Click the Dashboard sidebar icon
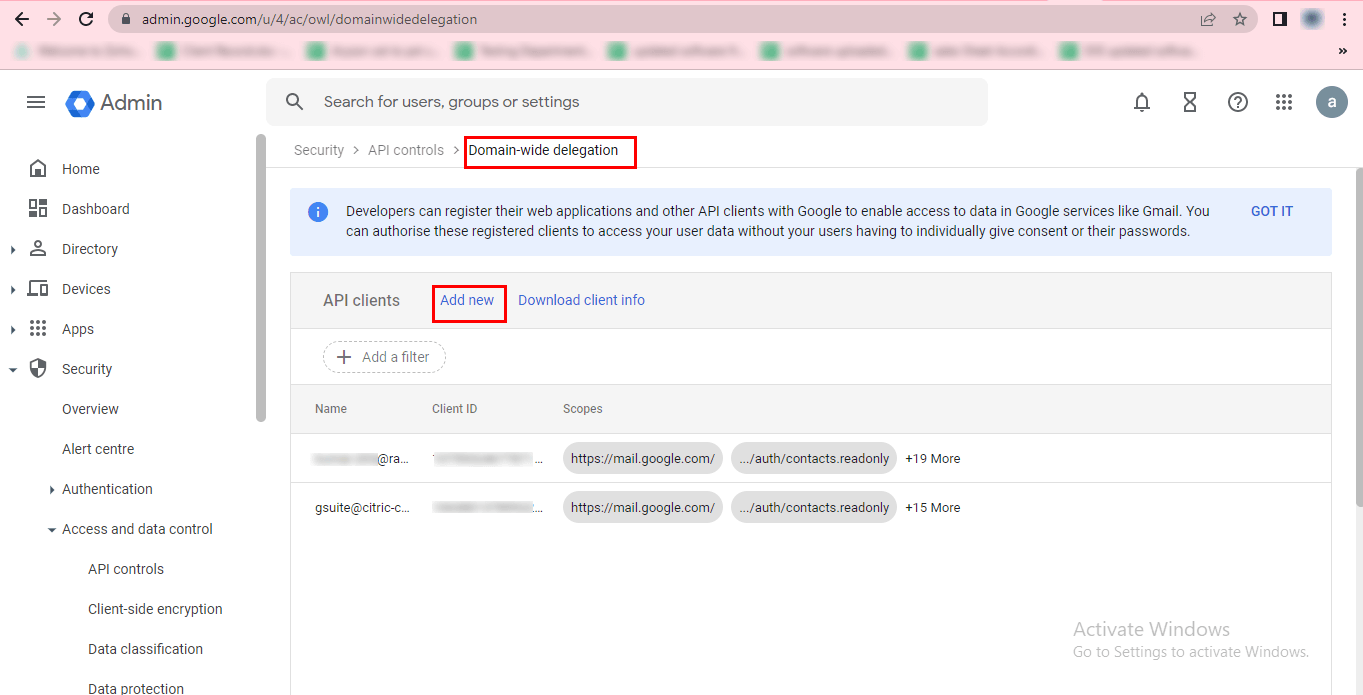The height and width of the screenshot is (695, 1363). pyautogui.click(x=38, y=208)
